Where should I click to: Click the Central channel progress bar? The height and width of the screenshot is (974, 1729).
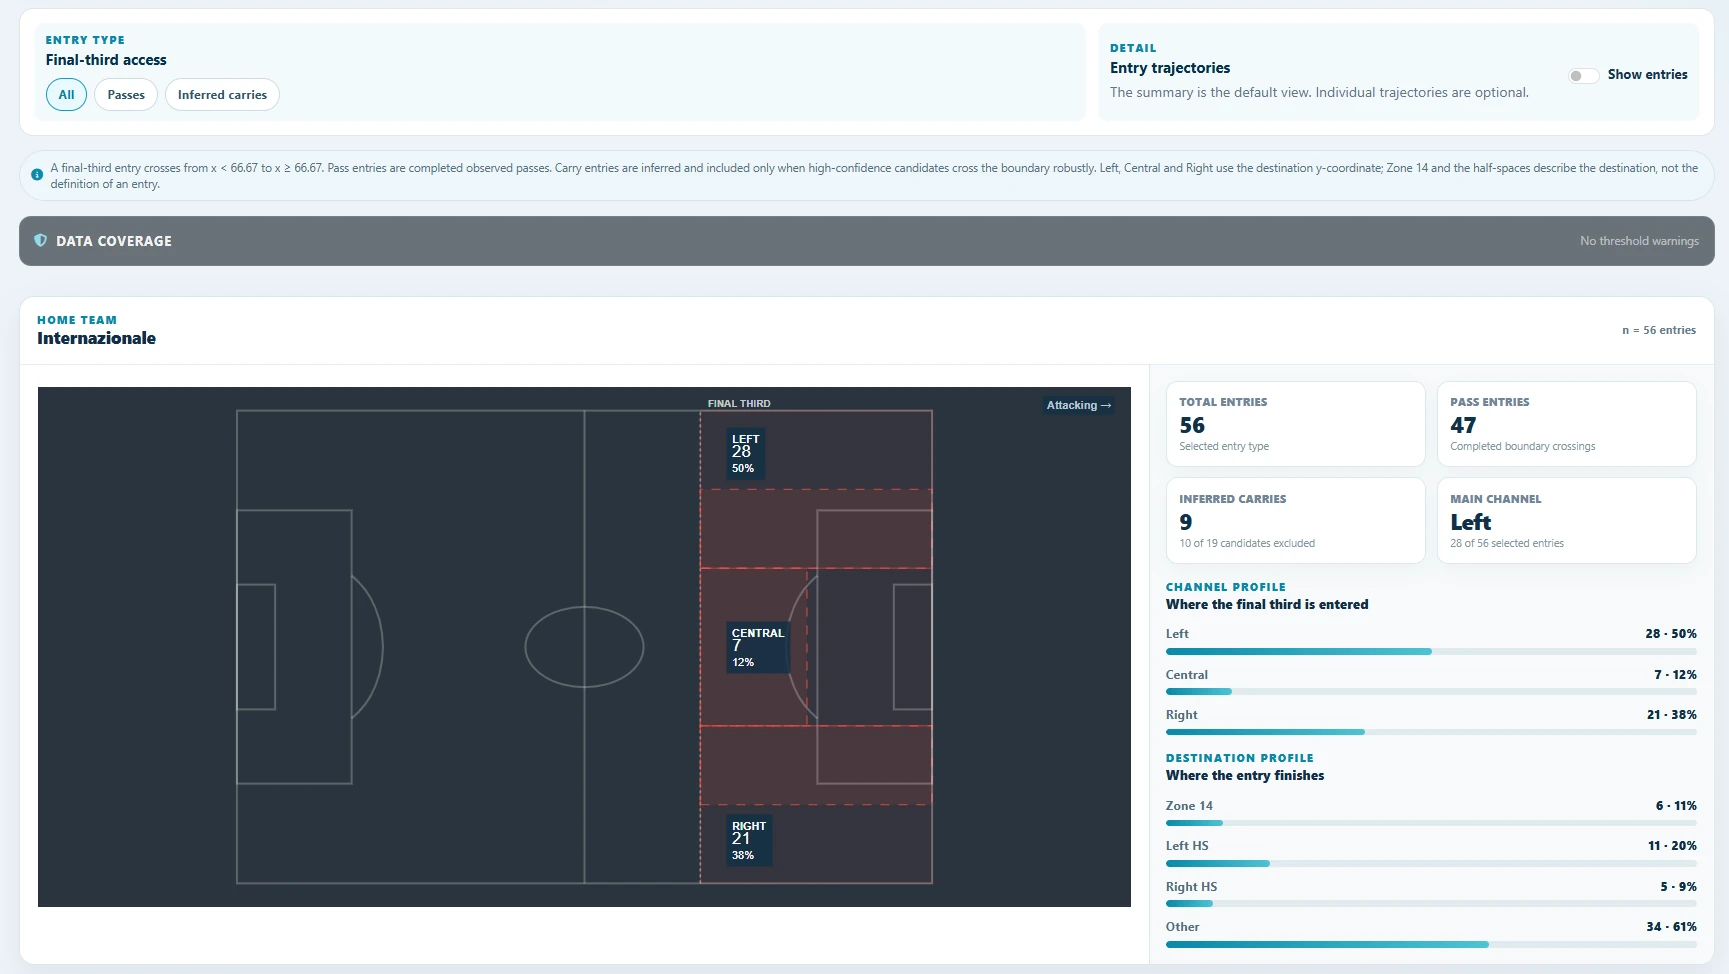click(1431, 692)
